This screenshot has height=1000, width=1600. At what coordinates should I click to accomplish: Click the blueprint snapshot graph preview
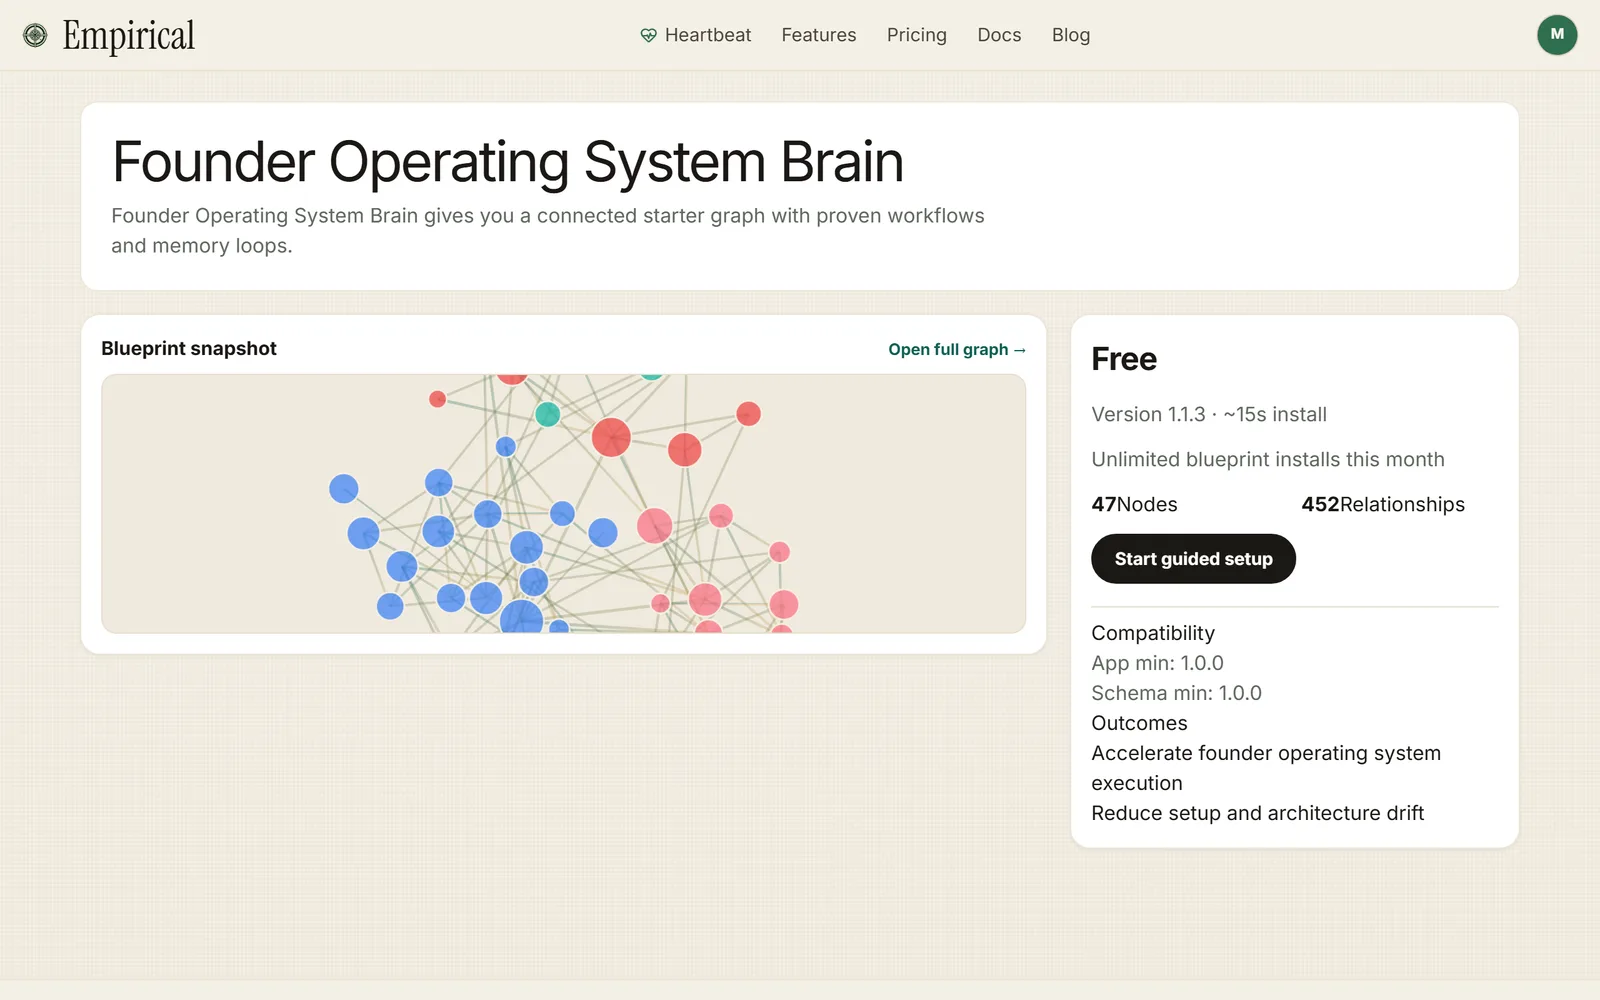coord(564,504)
